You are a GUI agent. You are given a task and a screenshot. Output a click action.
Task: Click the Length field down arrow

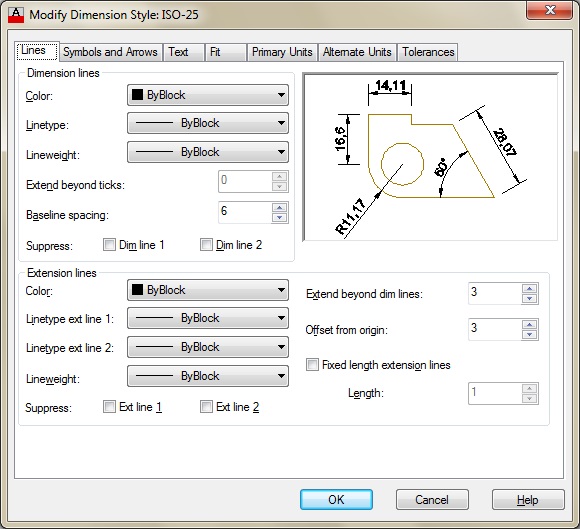tap(530, 398)
